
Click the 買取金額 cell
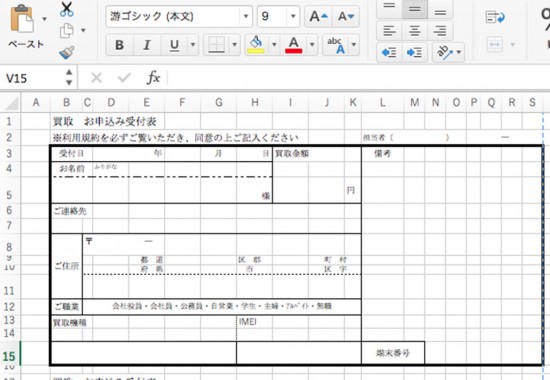292,154
